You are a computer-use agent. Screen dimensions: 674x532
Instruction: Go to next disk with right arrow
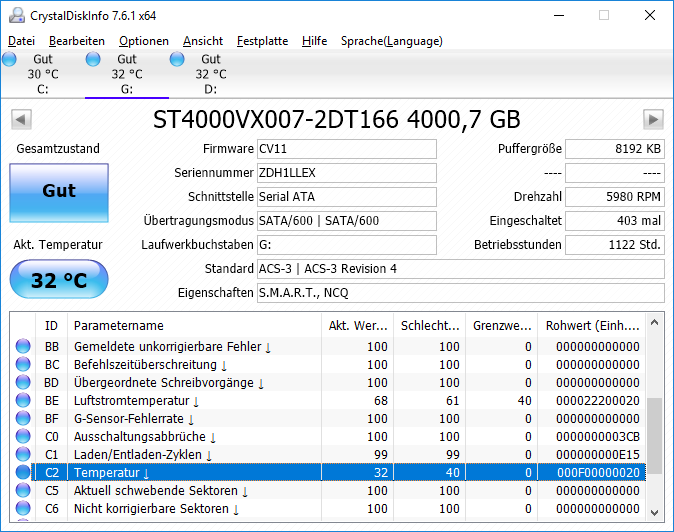tap(653, 119)
